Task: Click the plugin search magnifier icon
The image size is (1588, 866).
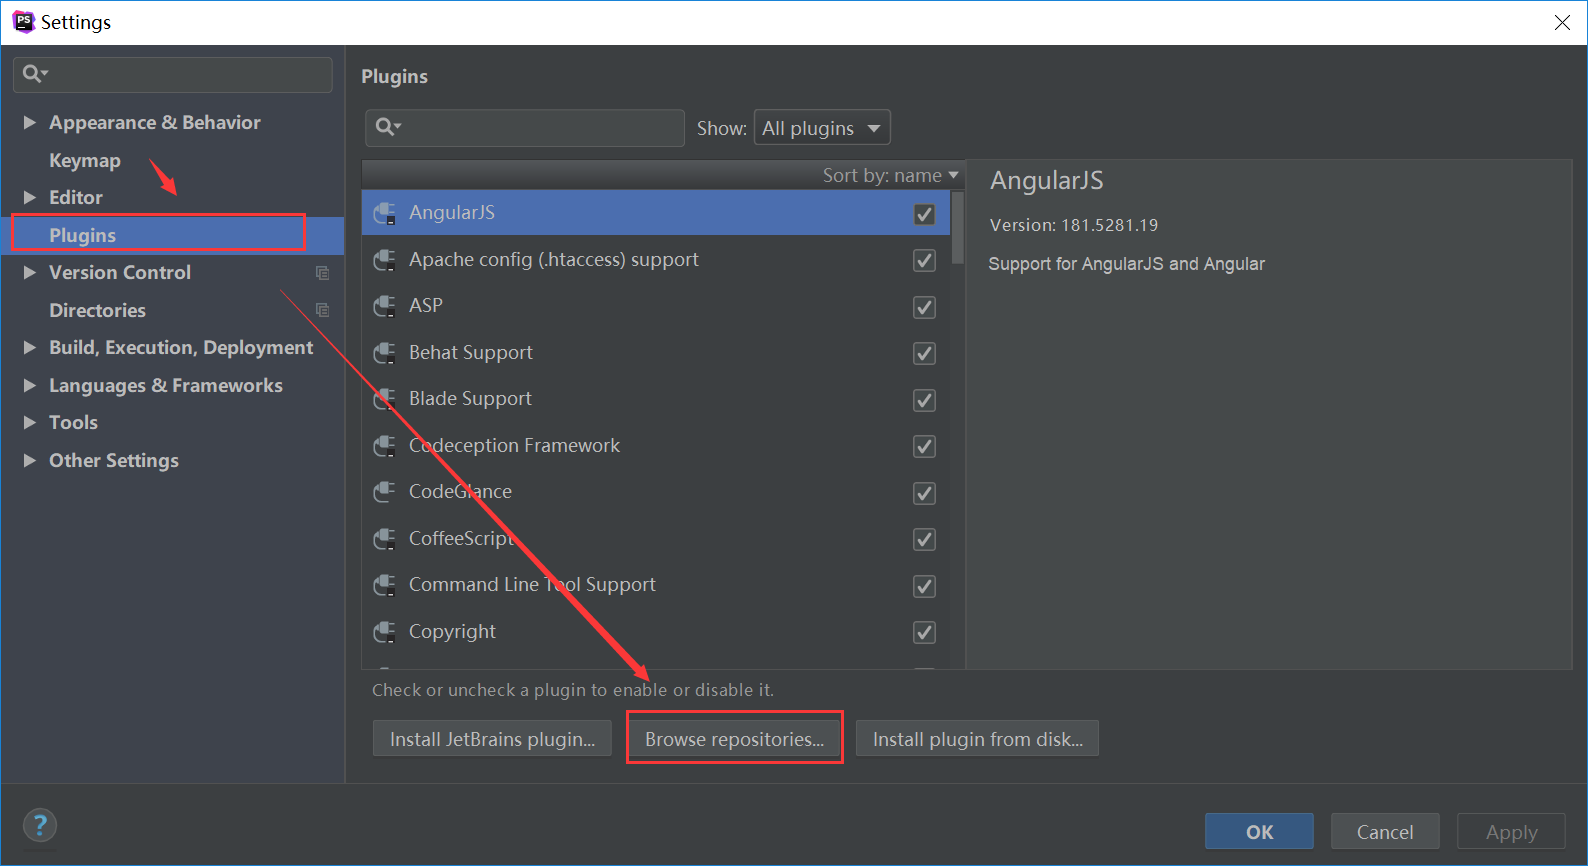Action: point(387,127)
